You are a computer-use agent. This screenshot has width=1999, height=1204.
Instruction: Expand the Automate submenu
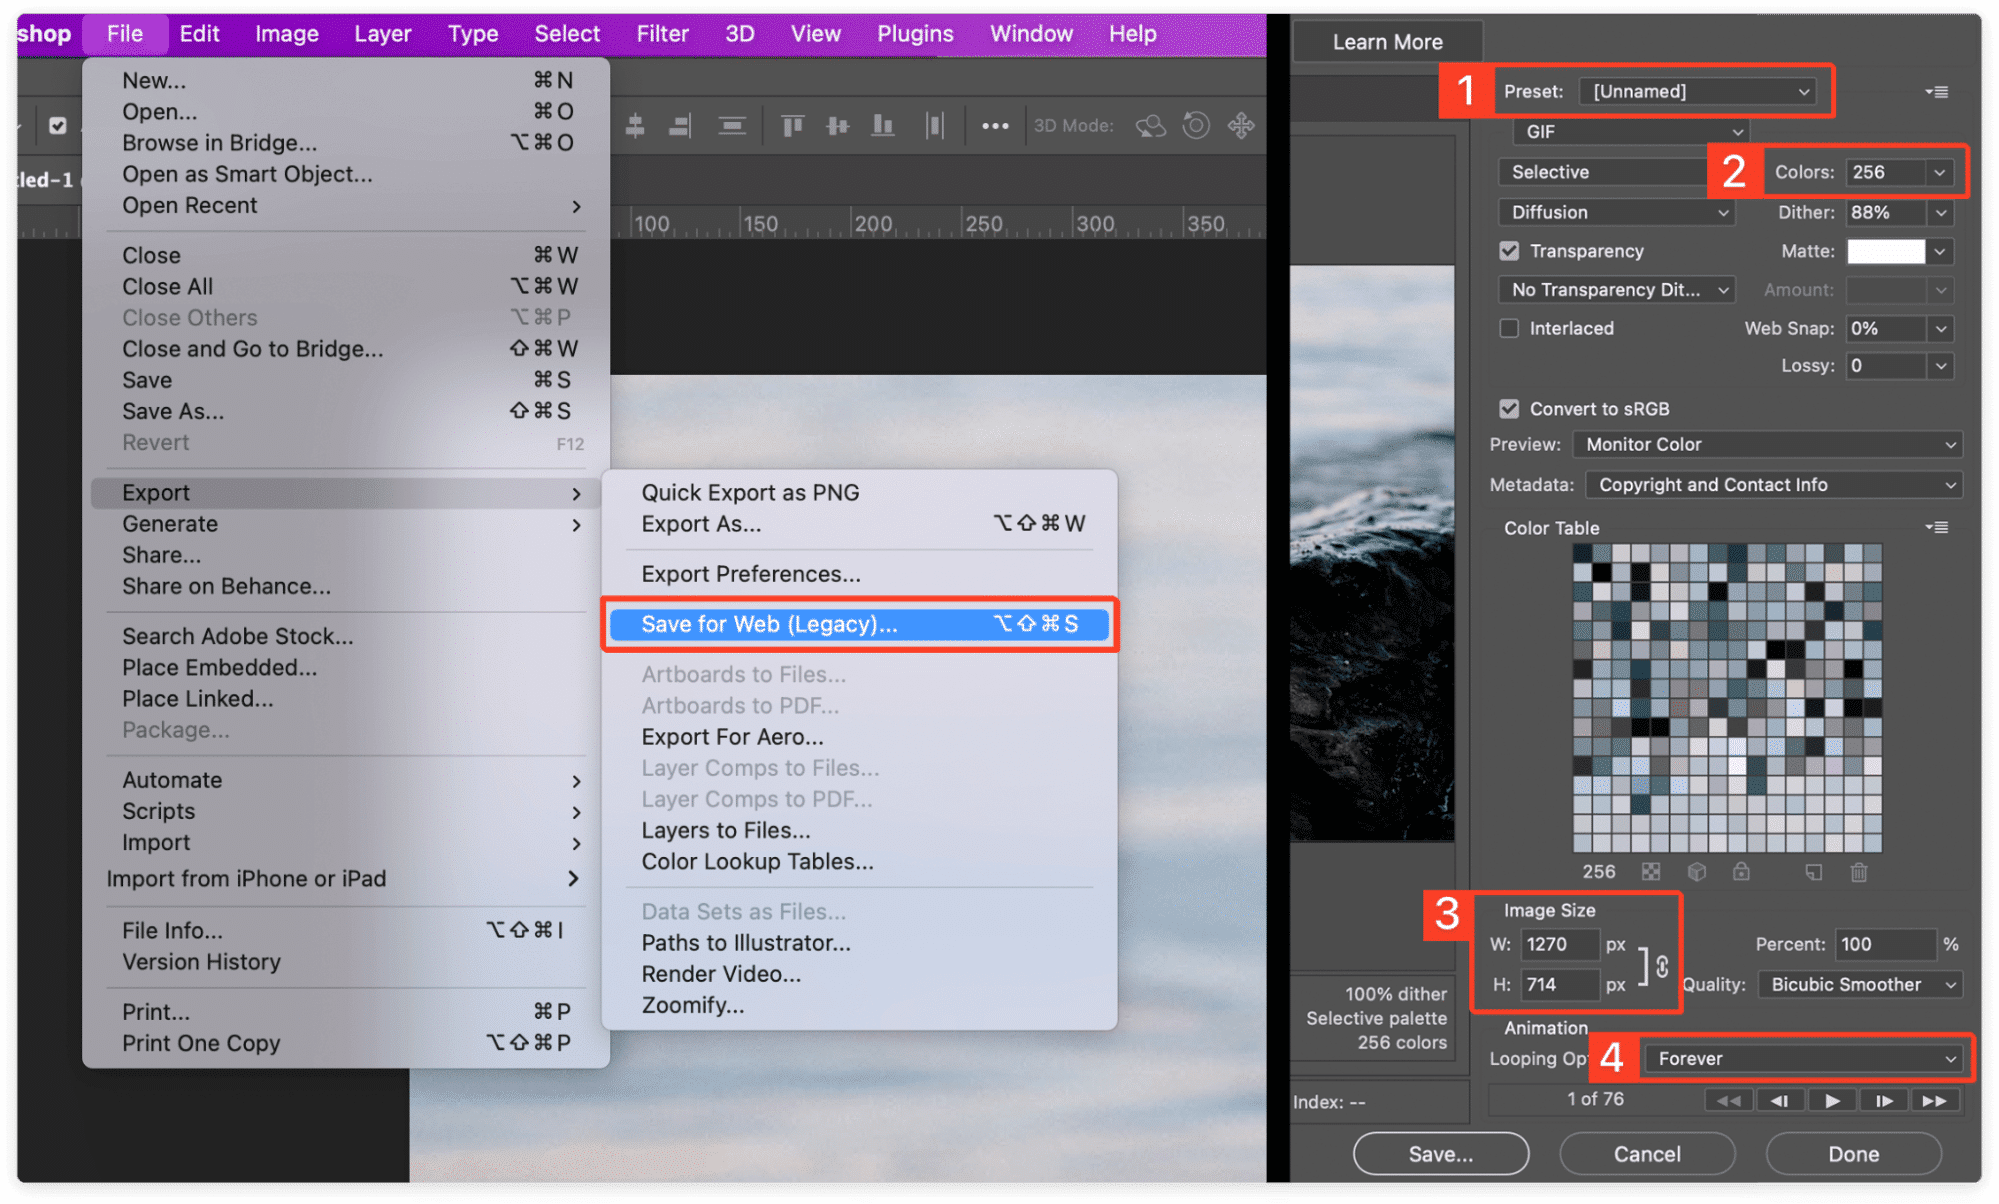pos(346,780)
